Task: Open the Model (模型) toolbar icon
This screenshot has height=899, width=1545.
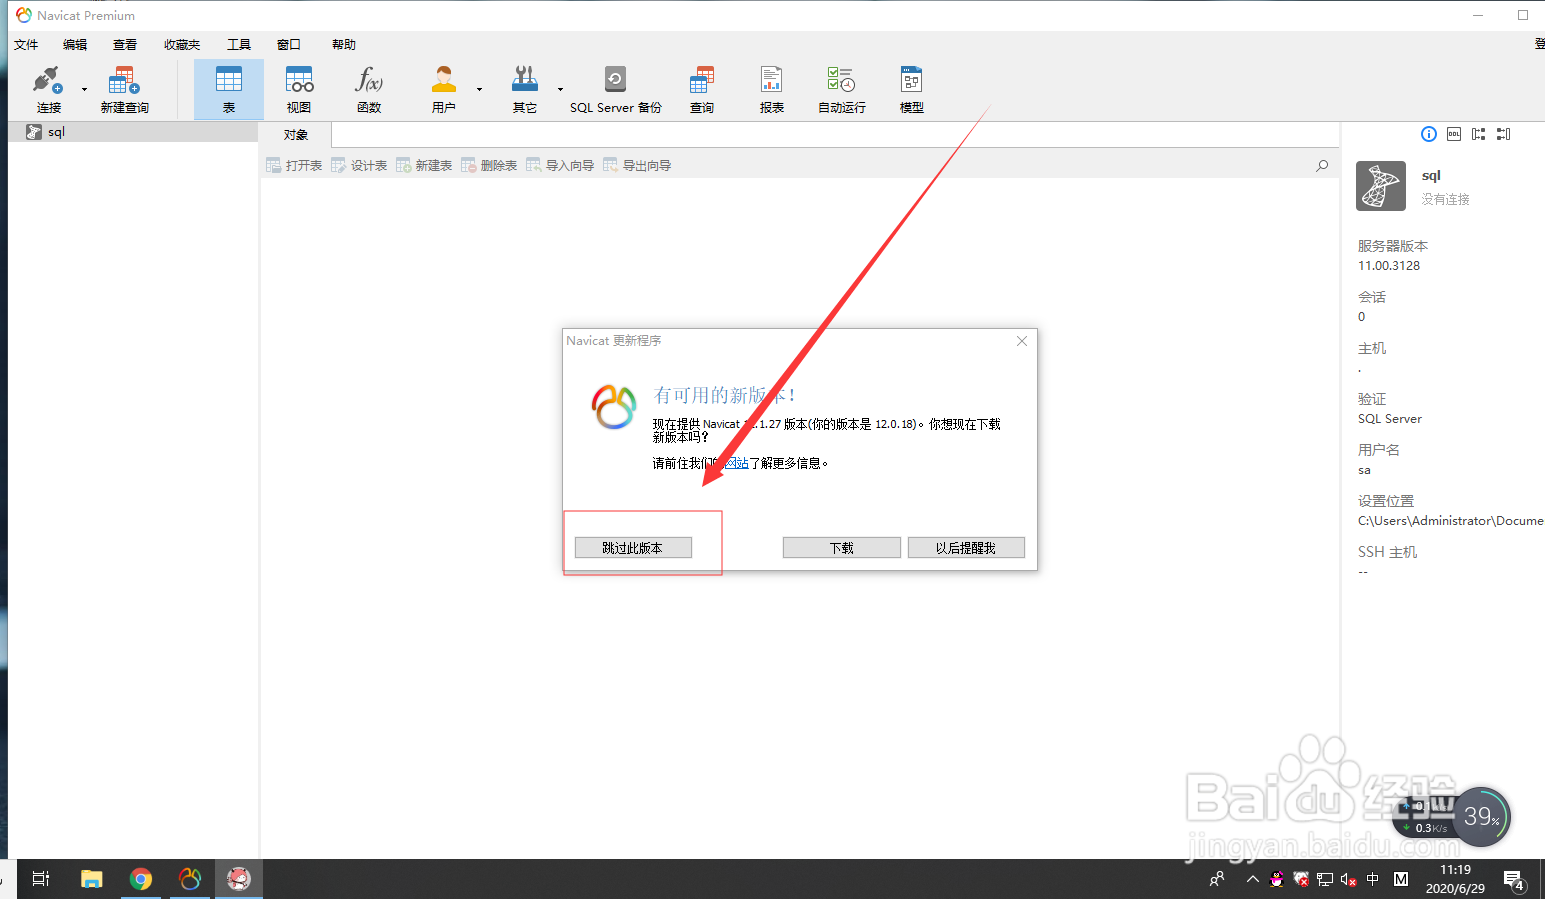Action: click(x=912, y=89)
